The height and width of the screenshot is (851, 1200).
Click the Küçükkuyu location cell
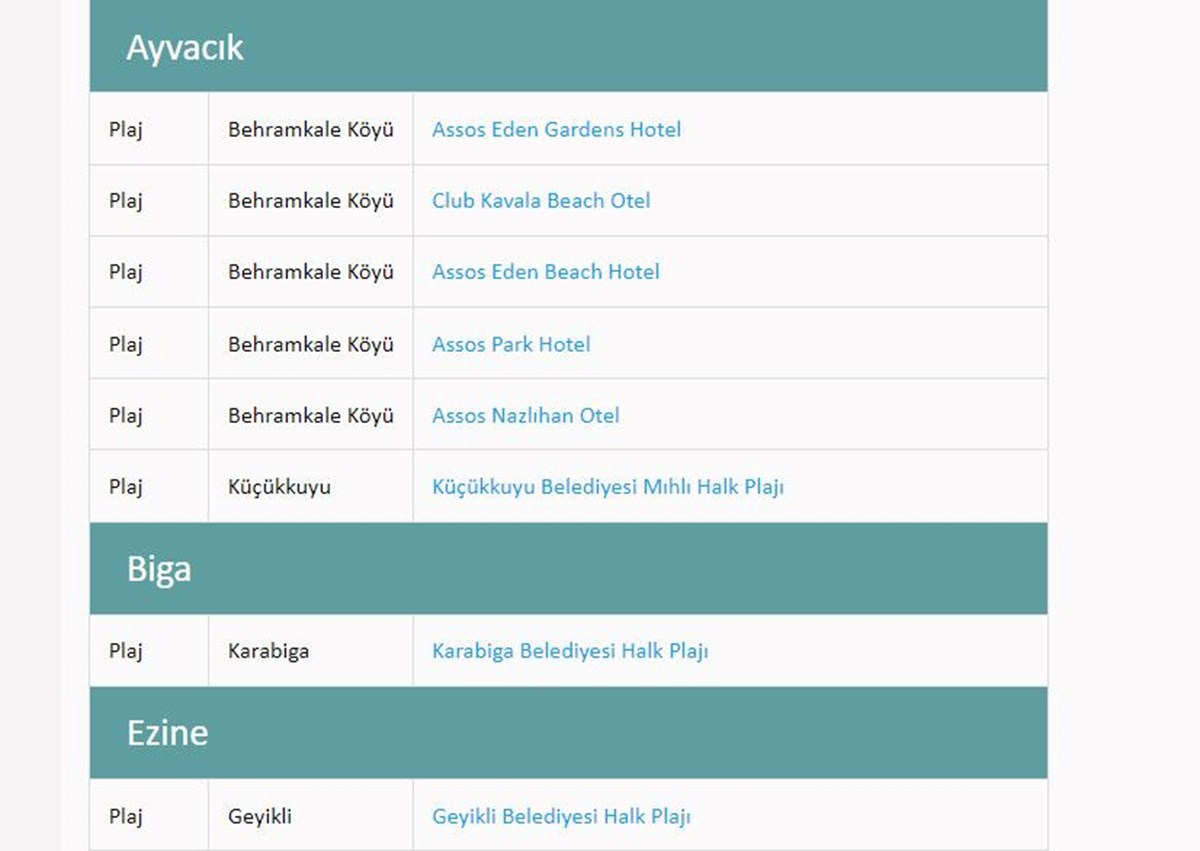(x=310, y=487)
